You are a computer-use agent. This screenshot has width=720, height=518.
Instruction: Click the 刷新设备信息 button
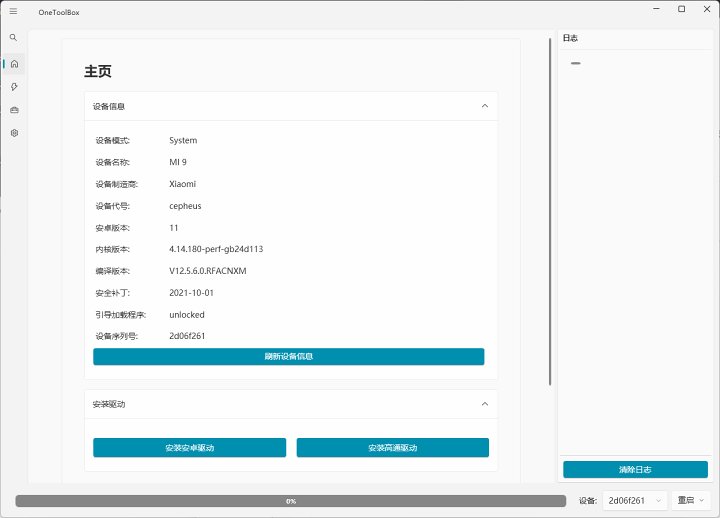pyautogui.click(x=288, y=357)
